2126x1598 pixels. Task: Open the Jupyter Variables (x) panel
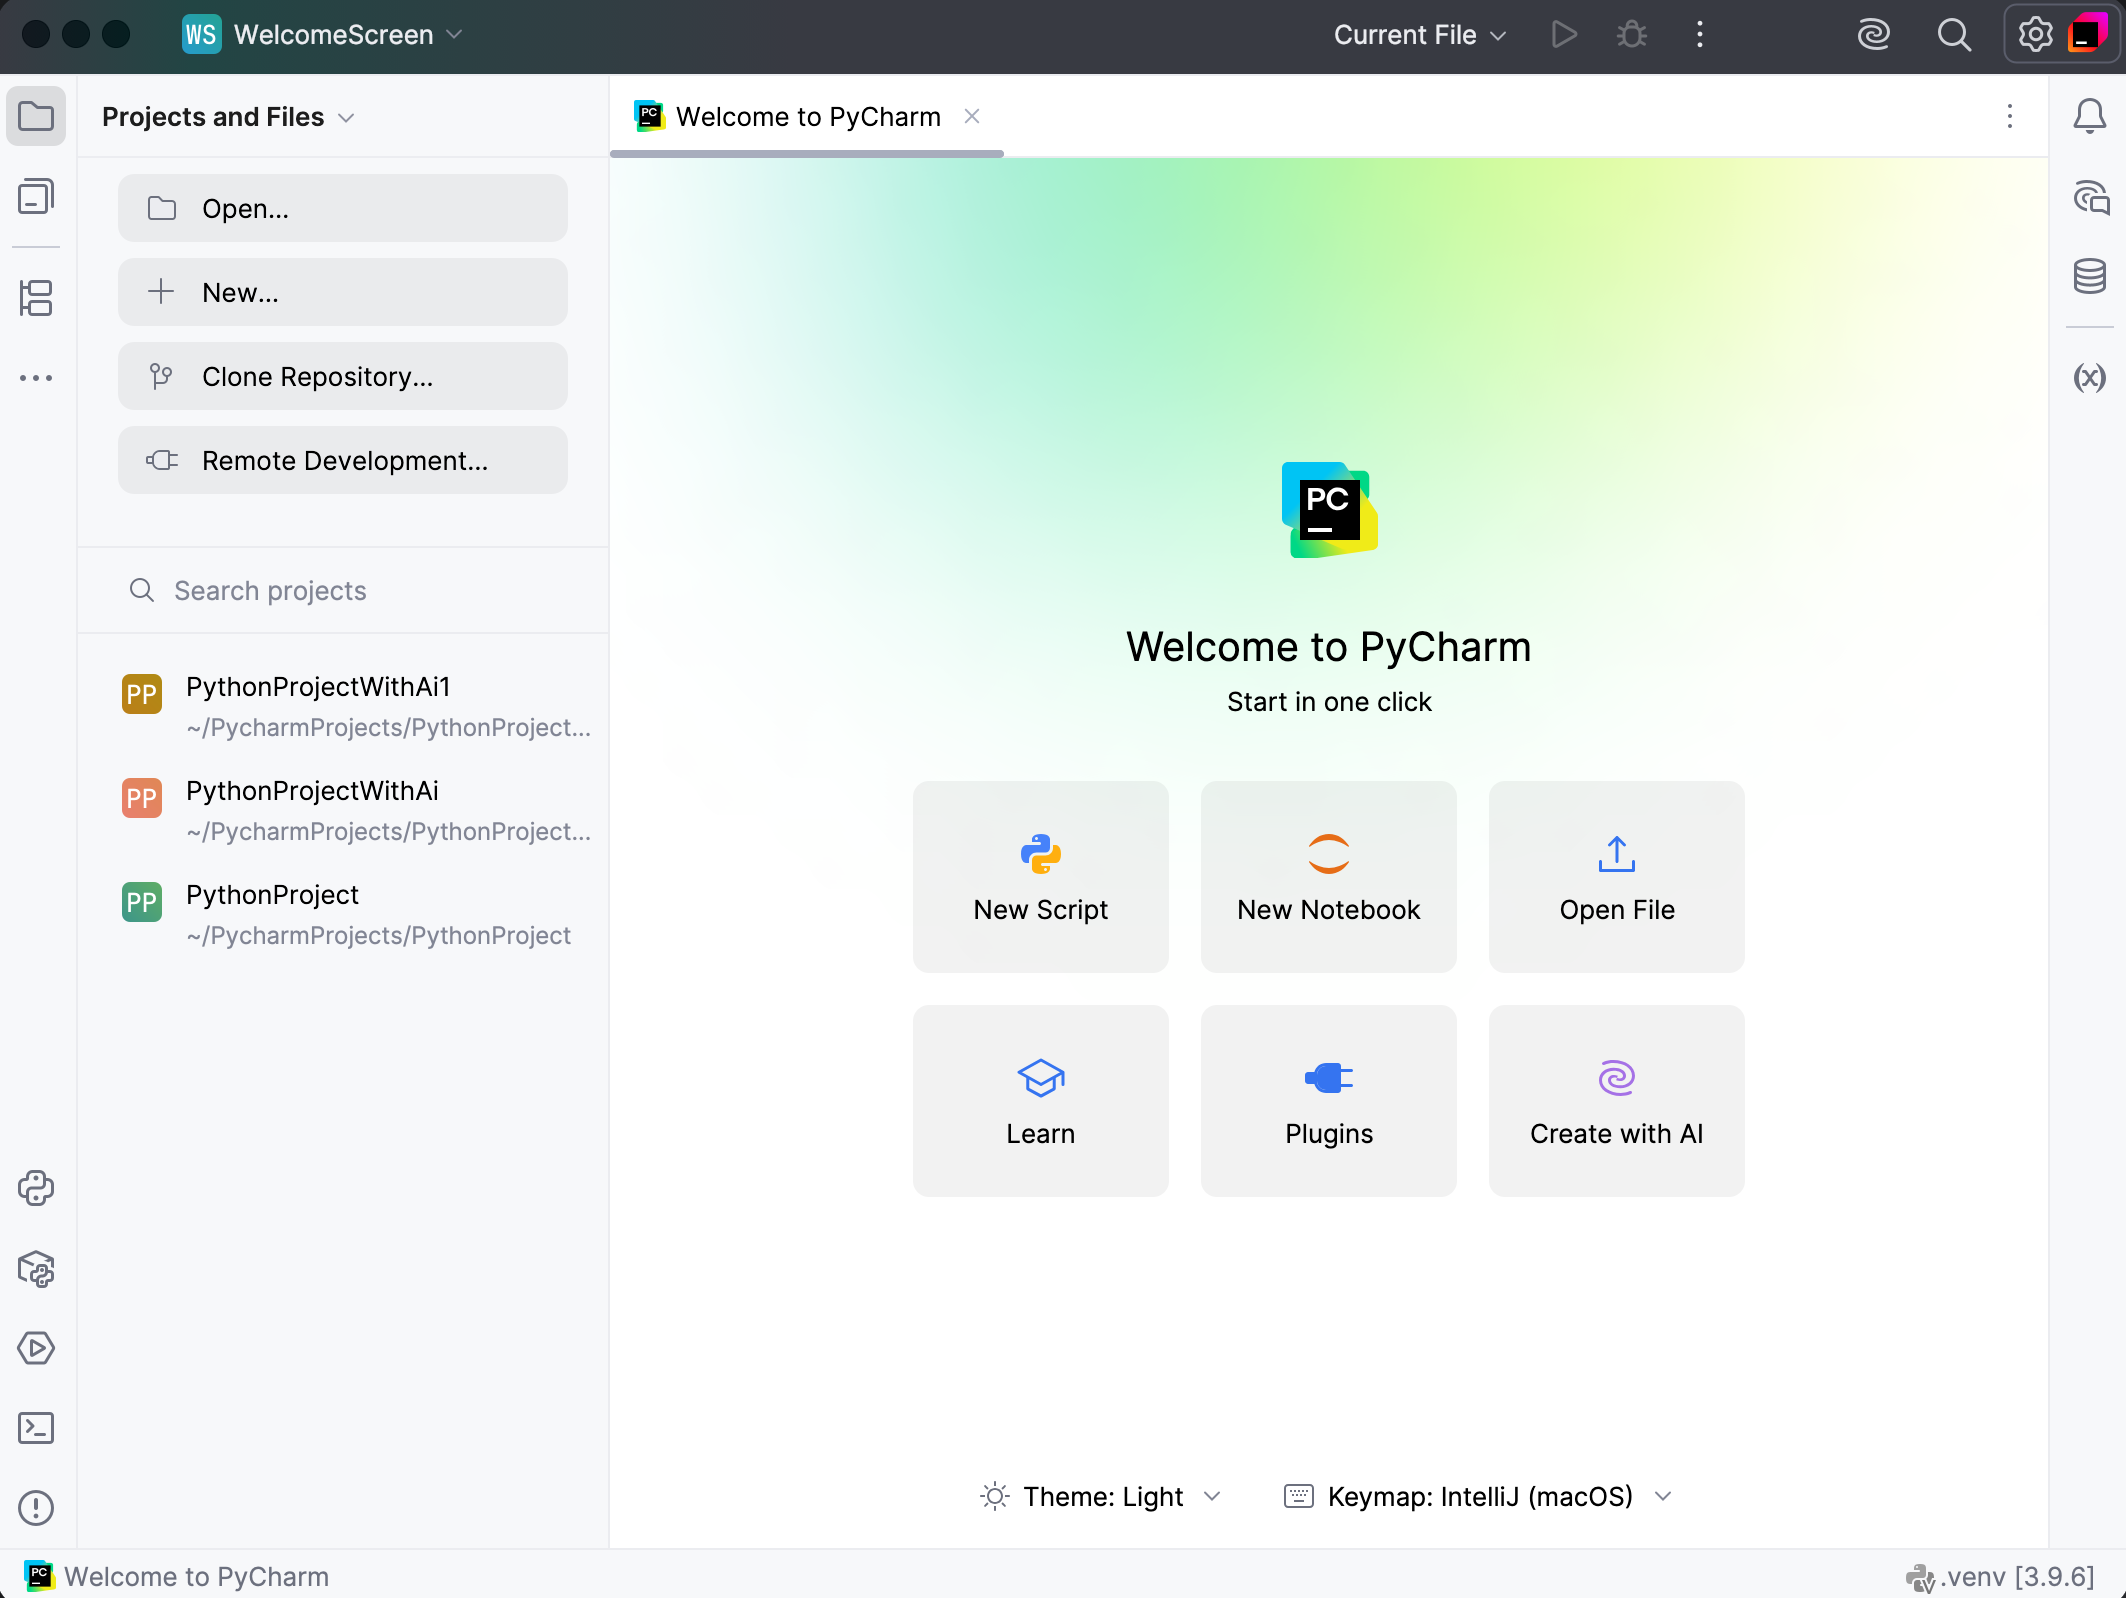point(2089,377)
